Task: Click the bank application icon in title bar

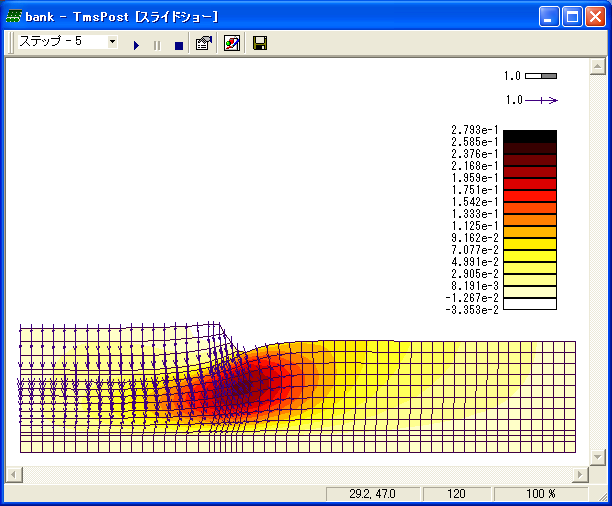Action: [x=14, y=16]
